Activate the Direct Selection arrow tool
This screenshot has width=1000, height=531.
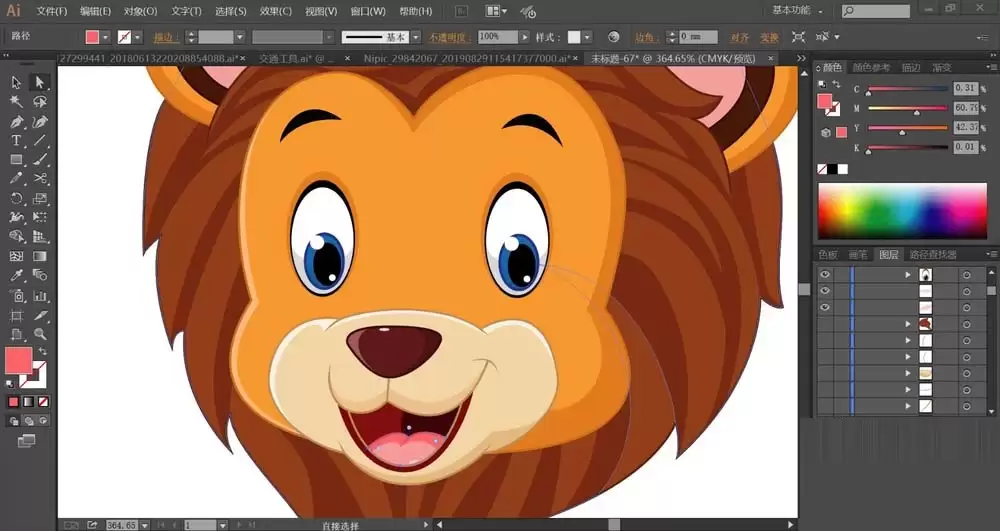tap(40, 82)
